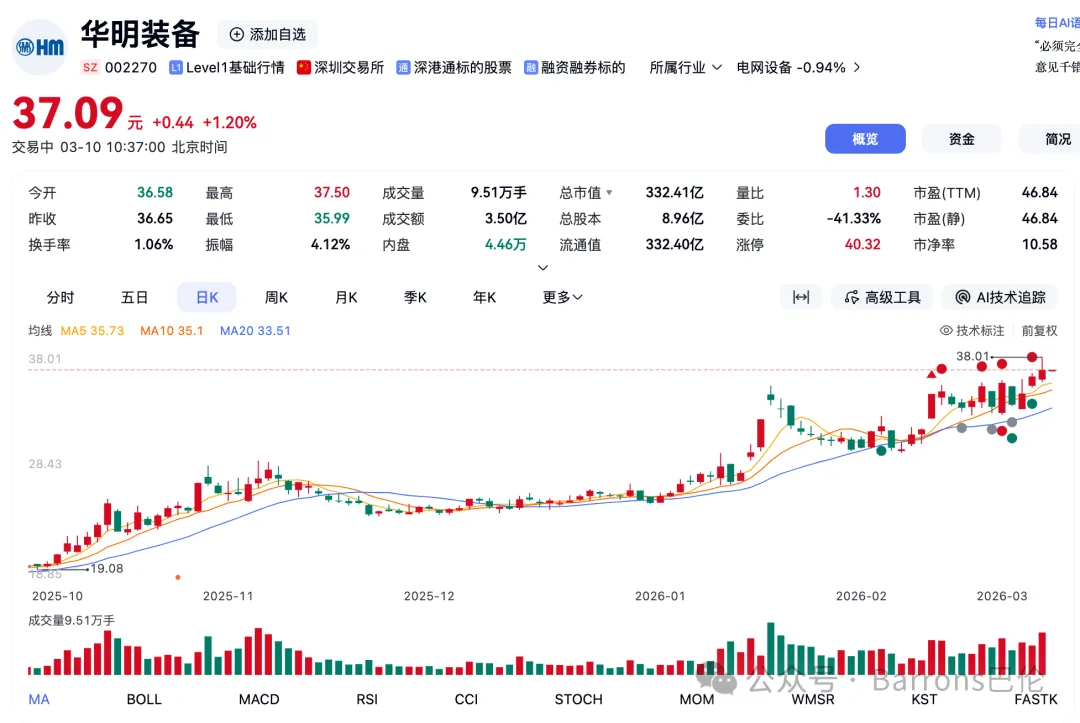Image resolution: width=1080 pixels, height=723 pixels.
Task: Switch to the 概览 tab
Action: point(865,139)
